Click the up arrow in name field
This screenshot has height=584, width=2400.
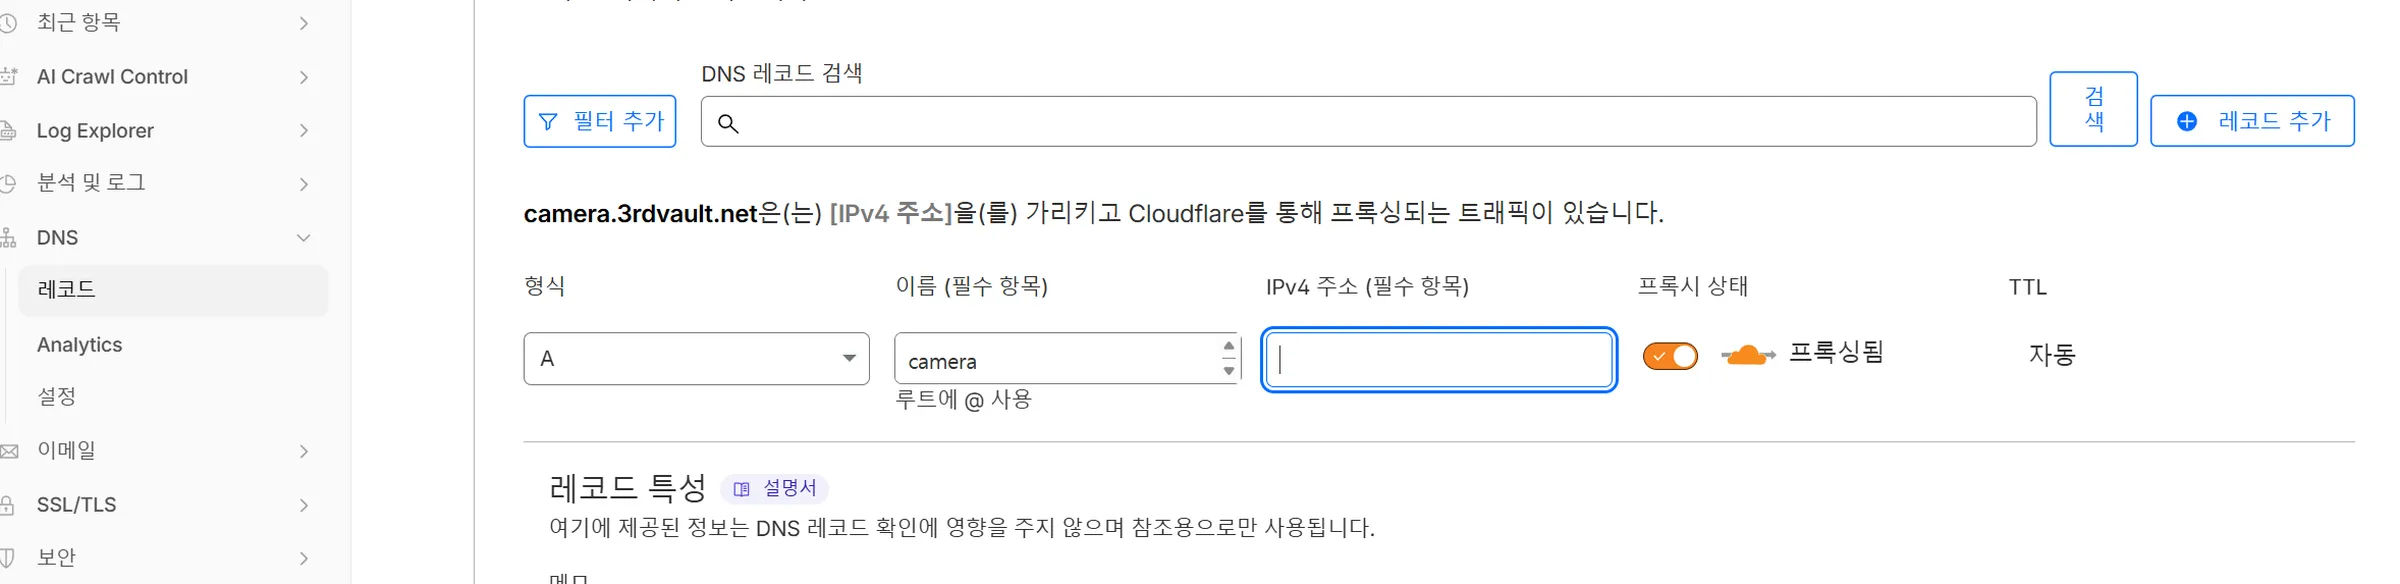1228,346
